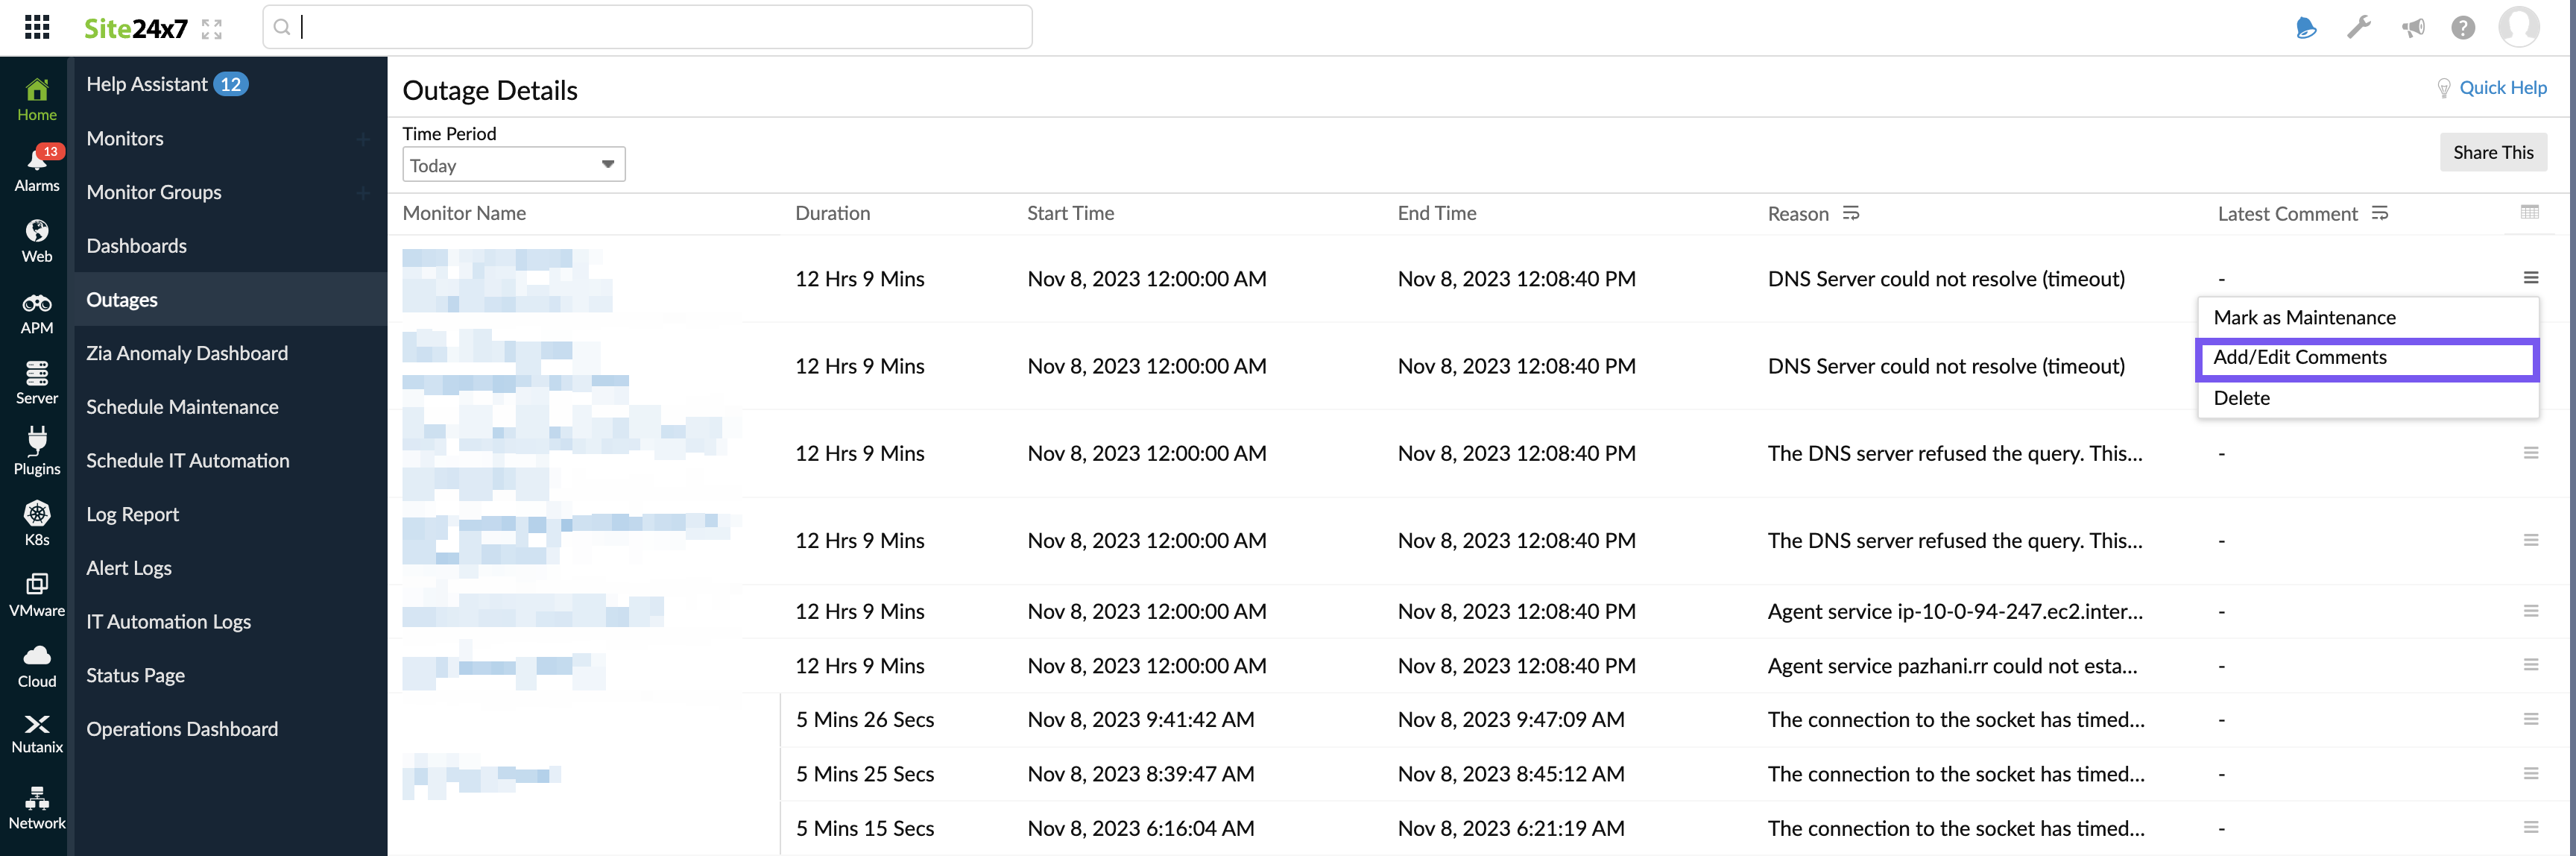Open Schedule Maintenance in sidebar

[182, 407]
